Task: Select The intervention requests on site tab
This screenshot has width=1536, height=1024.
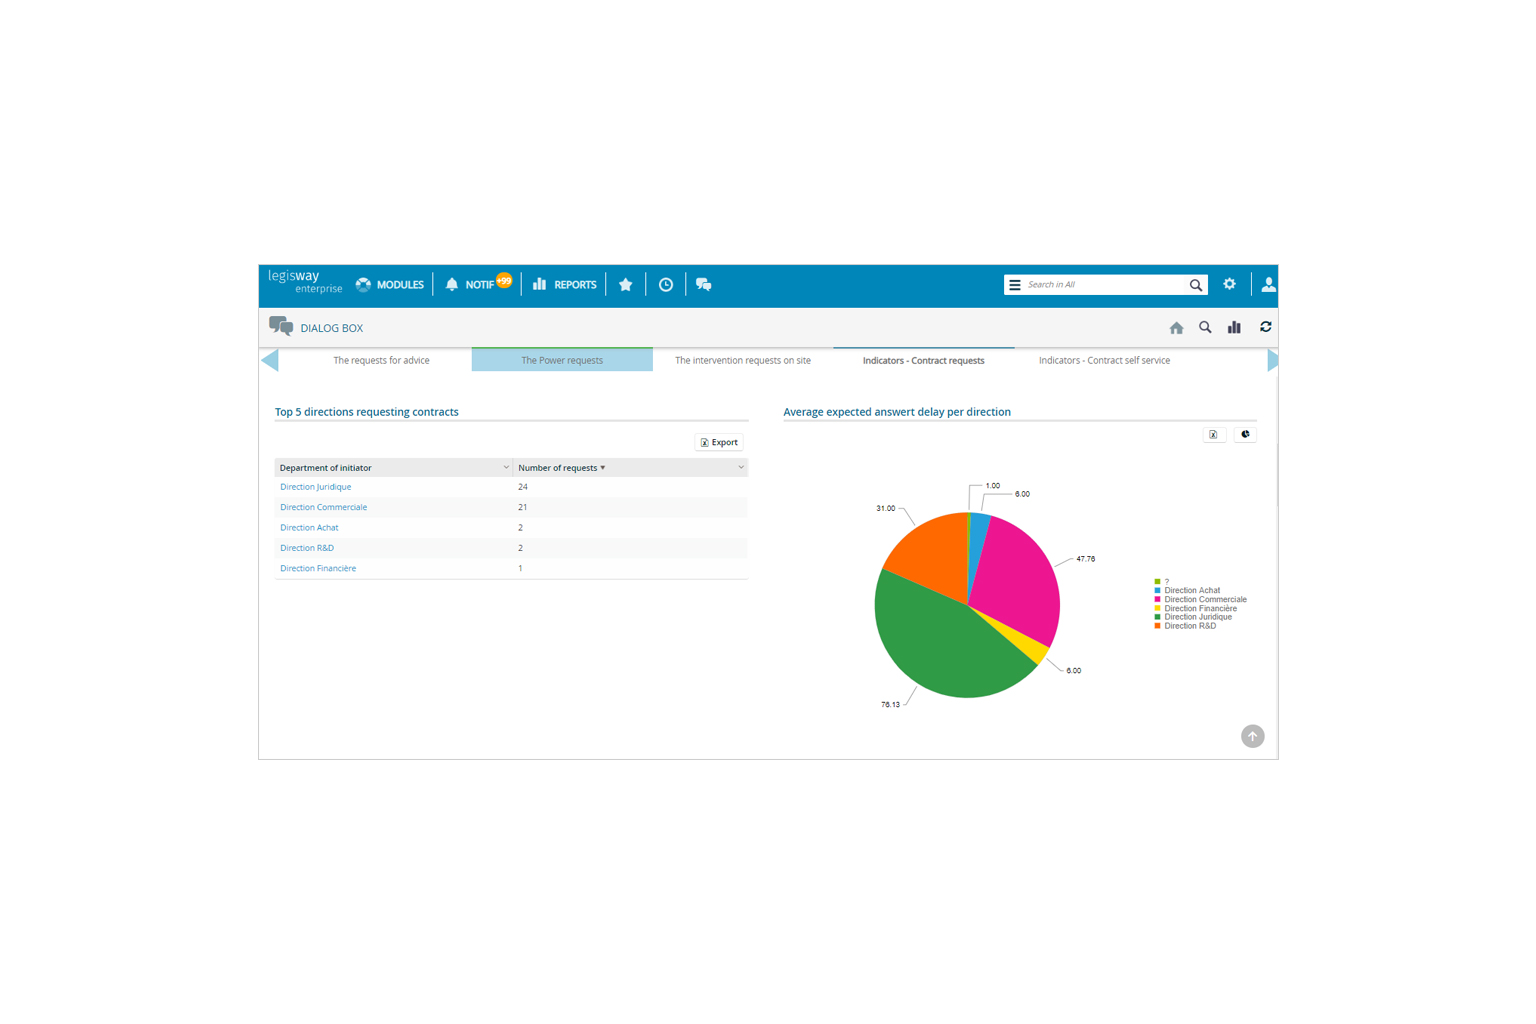Action: [742, 361]
